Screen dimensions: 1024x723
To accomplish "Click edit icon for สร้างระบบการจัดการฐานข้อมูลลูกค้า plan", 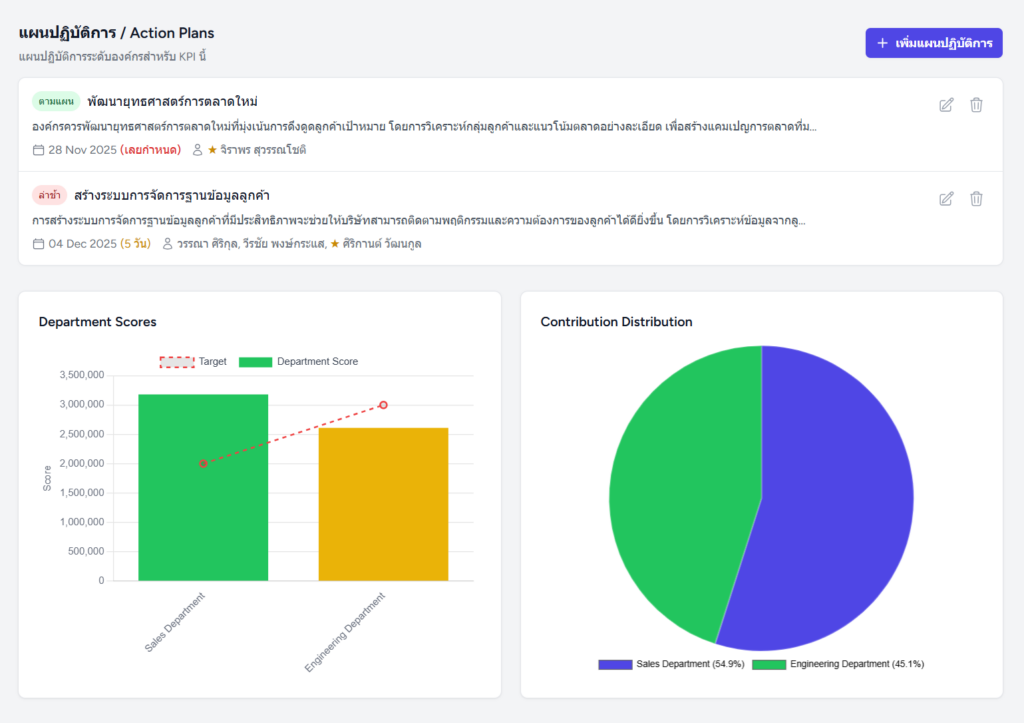I will 946,199.
